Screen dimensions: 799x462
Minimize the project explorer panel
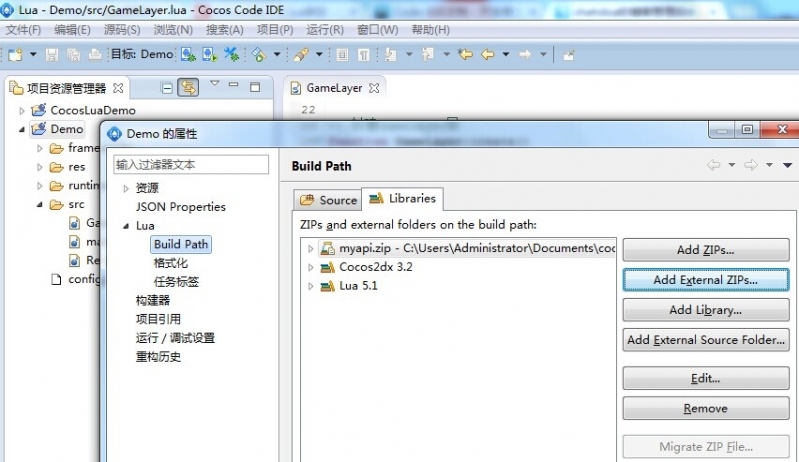click(x=233, y=85)
